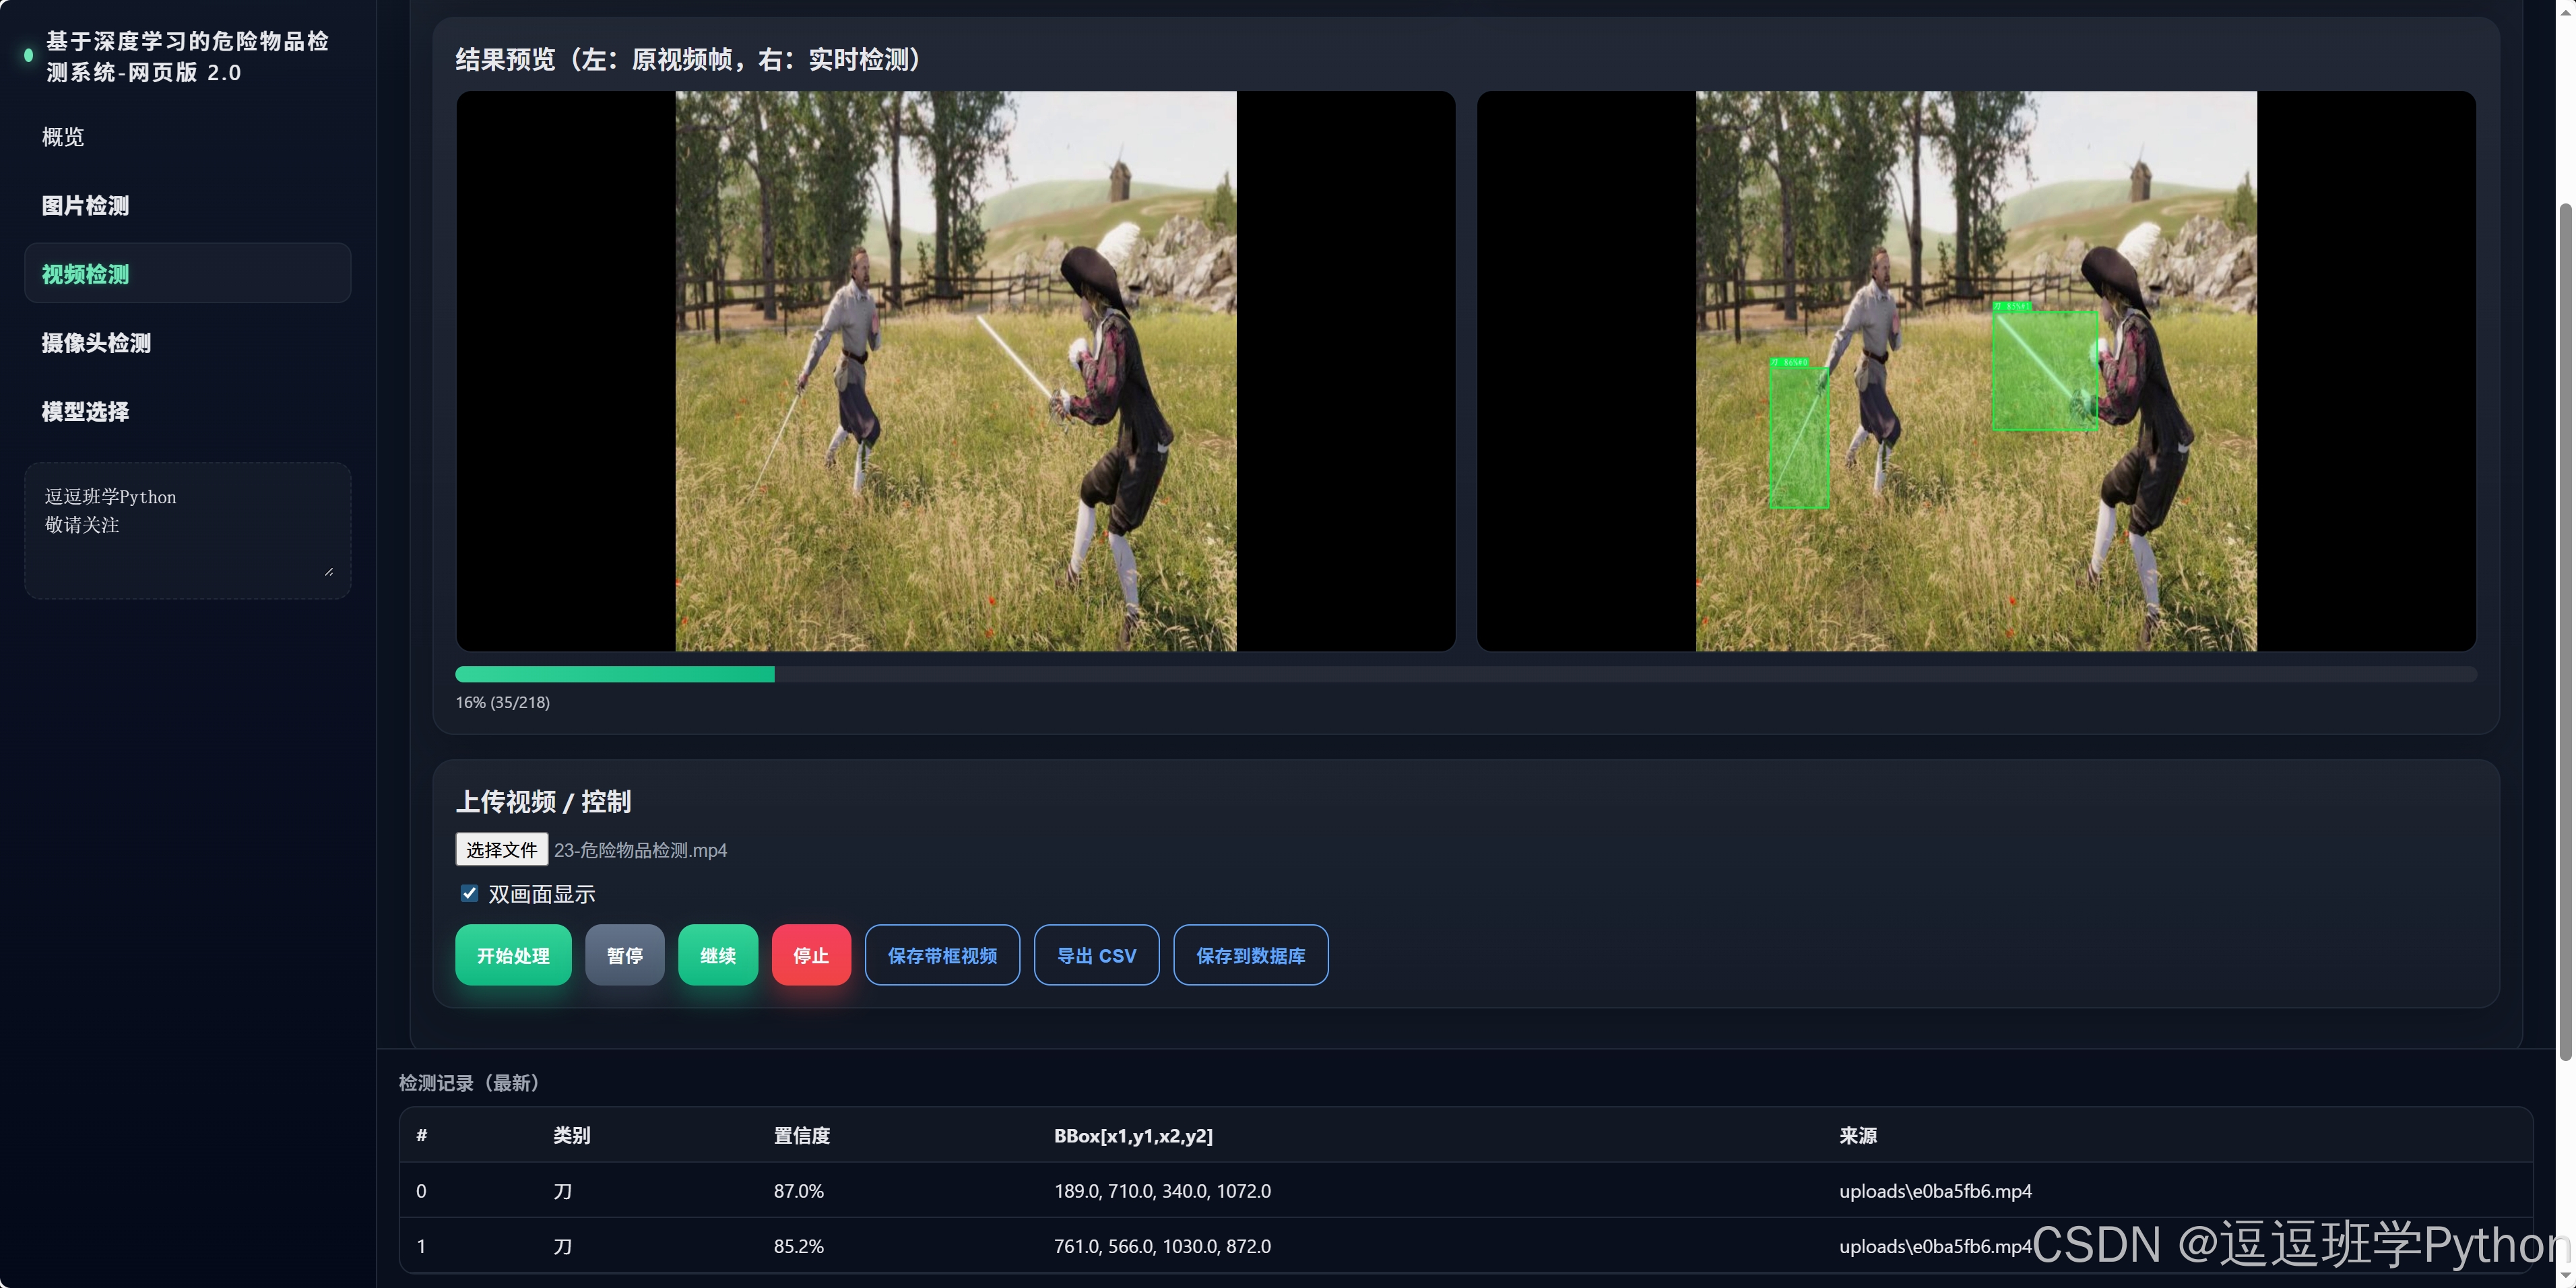The width and height of the screenshot is (2576, 1288).
Task: Click the 逗逗班学Python text area
Action: [187, 530]
